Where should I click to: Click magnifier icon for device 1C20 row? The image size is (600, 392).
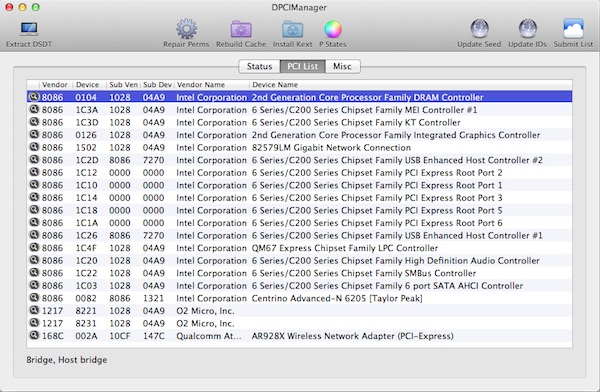[x=34, y=260]
